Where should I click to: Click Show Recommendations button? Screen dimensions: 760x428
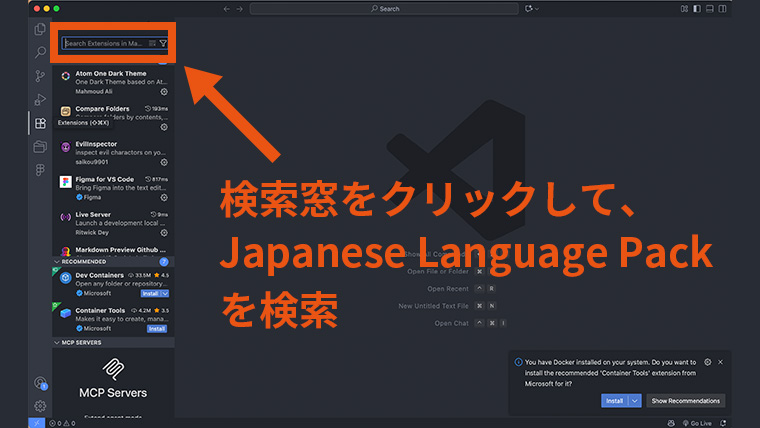click(x=685, y=400)
